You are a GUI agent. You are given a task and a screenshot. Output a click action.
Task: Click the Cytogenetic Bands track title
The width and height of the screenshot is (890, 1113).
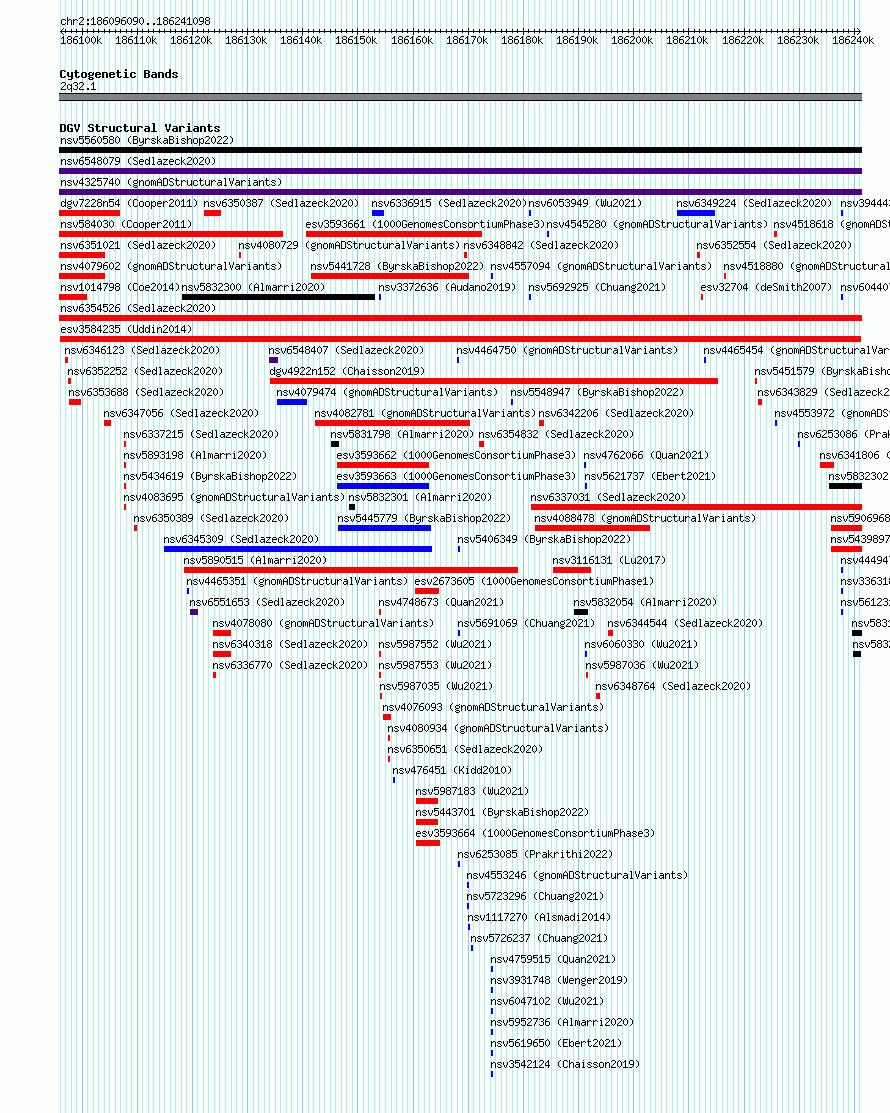(119, 74)
